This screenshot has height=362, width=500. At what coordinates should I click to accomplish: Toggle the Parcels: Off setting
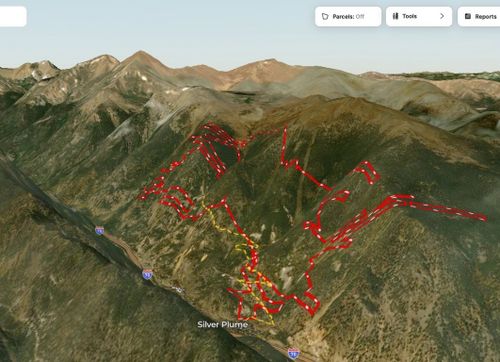coord(348,16)
